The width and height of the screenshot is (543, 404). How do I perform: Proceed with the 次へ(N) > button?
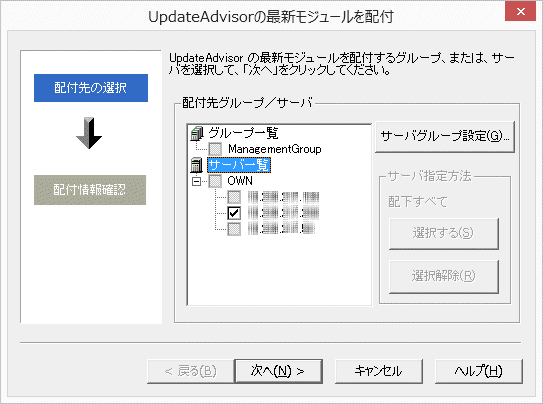click(278, 371)
